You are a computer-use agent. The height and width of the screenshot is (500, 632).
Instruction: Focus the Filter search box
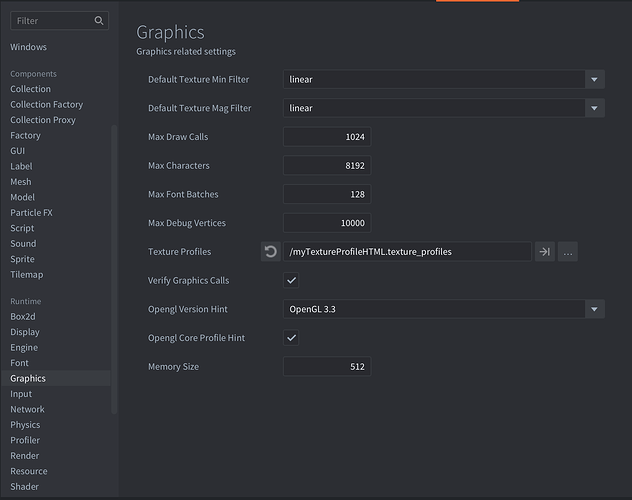tap(50, 20)
